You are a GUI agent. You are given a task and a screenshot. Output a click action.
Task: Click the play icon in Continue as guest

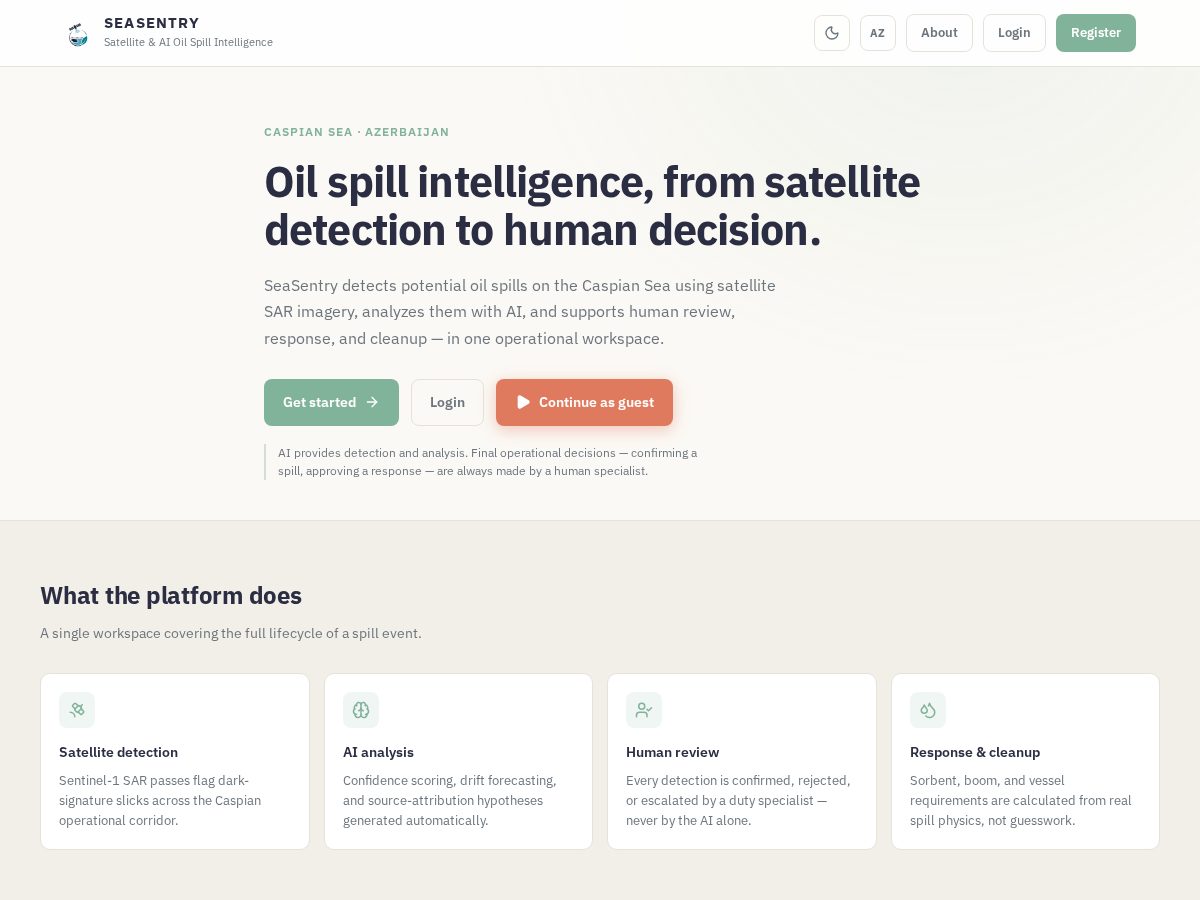523,402
